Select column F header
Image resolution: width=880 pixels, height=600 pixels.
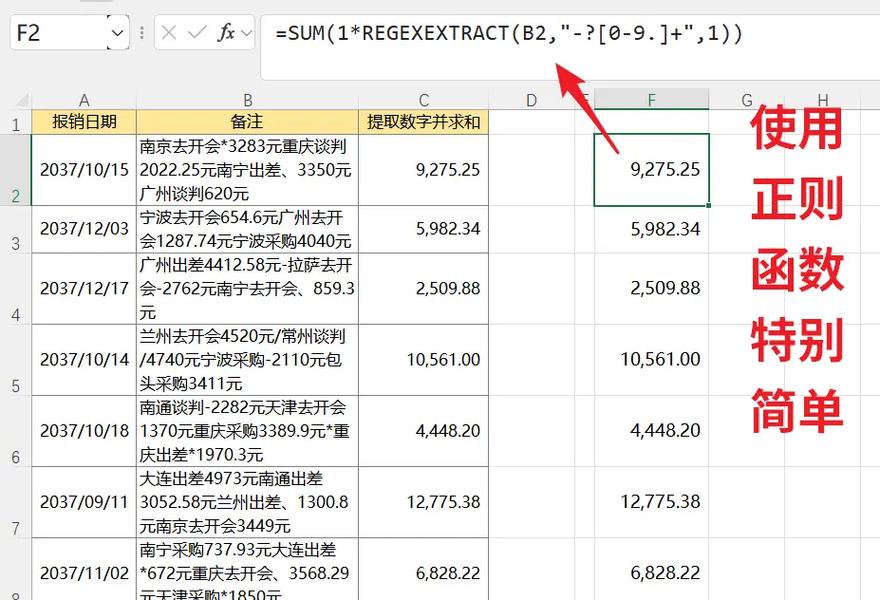(x=652, y=99)
